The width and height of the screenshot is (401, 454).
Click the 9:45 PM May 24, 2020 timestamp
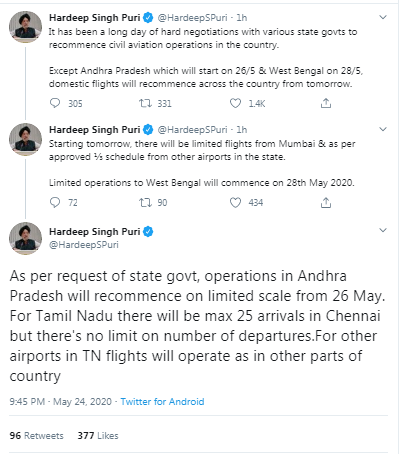(60, 401)
